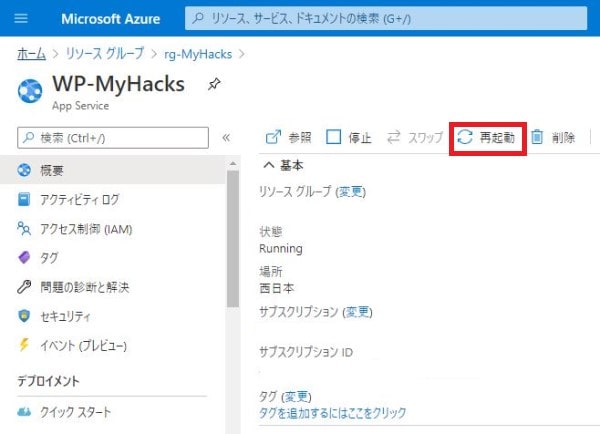
Task: Click 変更 next to リソース グループ
Action: (351, 191)
